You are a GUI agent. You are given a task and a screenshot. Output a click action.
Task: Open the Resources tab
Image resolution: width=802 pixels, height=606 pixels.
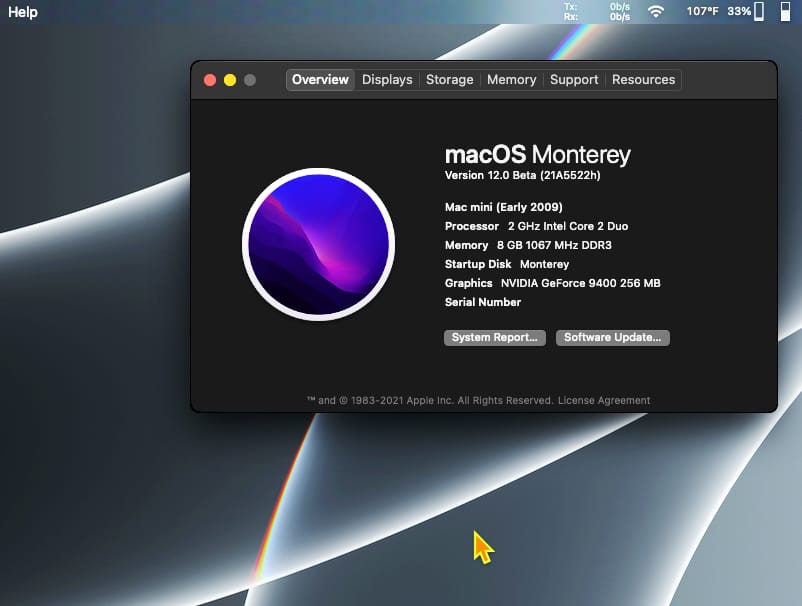[x=643, y=80]
